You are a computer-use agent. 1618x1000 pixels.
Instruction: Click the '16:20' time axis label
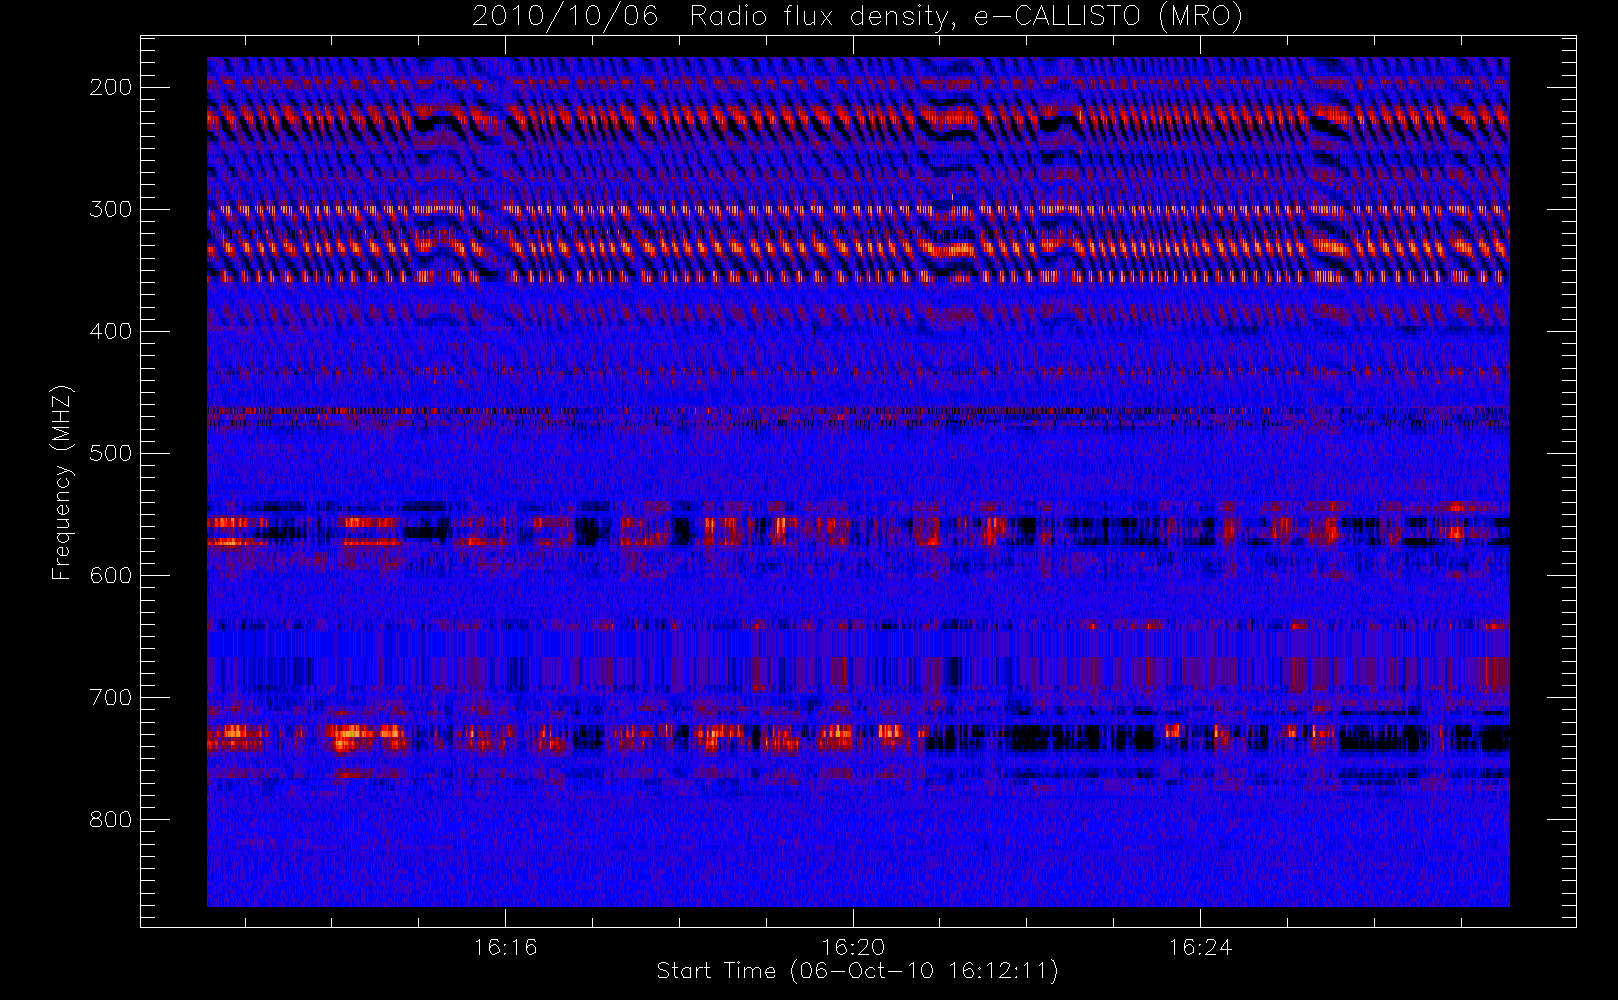point(853,946)
